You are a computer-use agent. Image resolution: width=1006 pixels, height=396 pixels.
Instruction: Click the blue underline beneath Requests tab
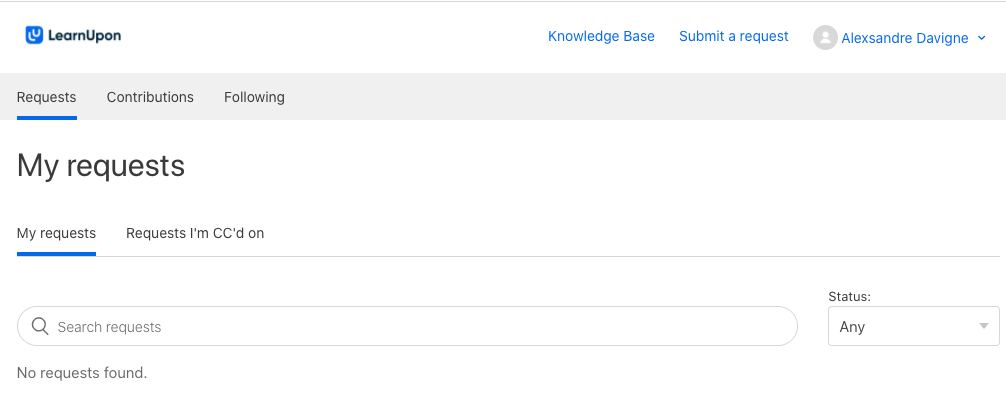tap(47, 118)
